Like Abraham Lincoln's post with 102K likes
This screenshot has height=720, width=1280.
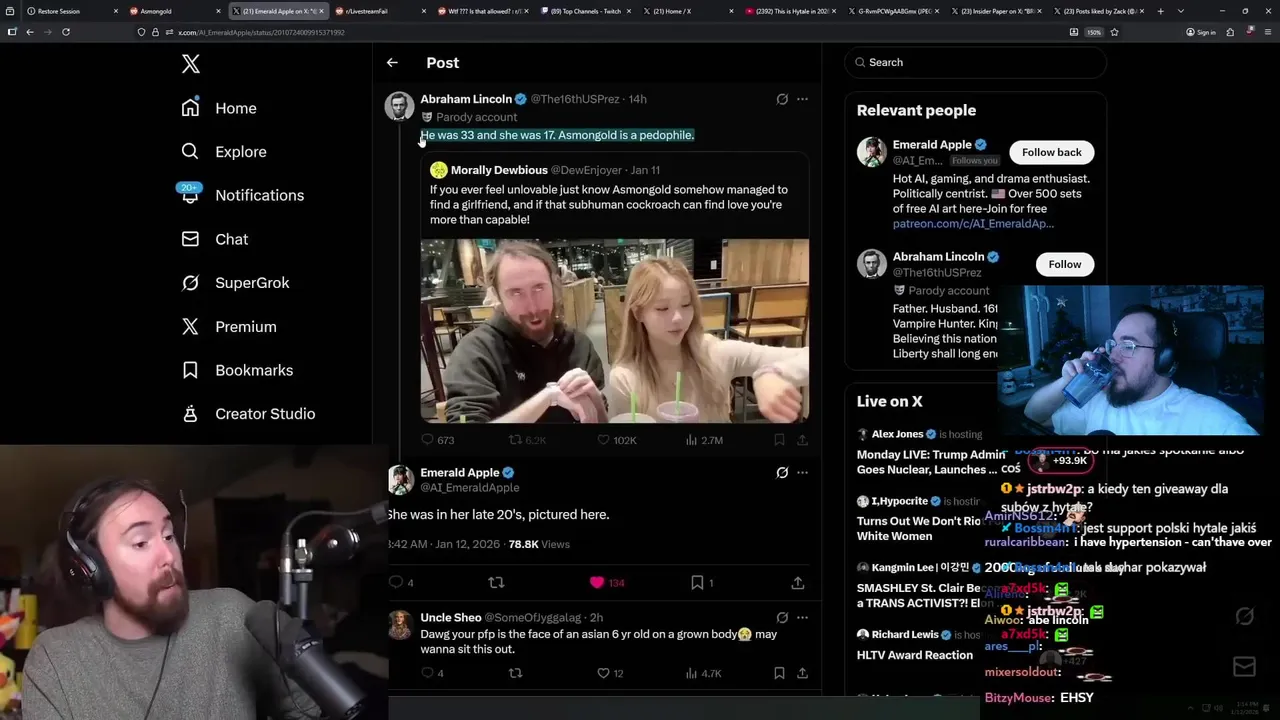[x=617, y=440]
